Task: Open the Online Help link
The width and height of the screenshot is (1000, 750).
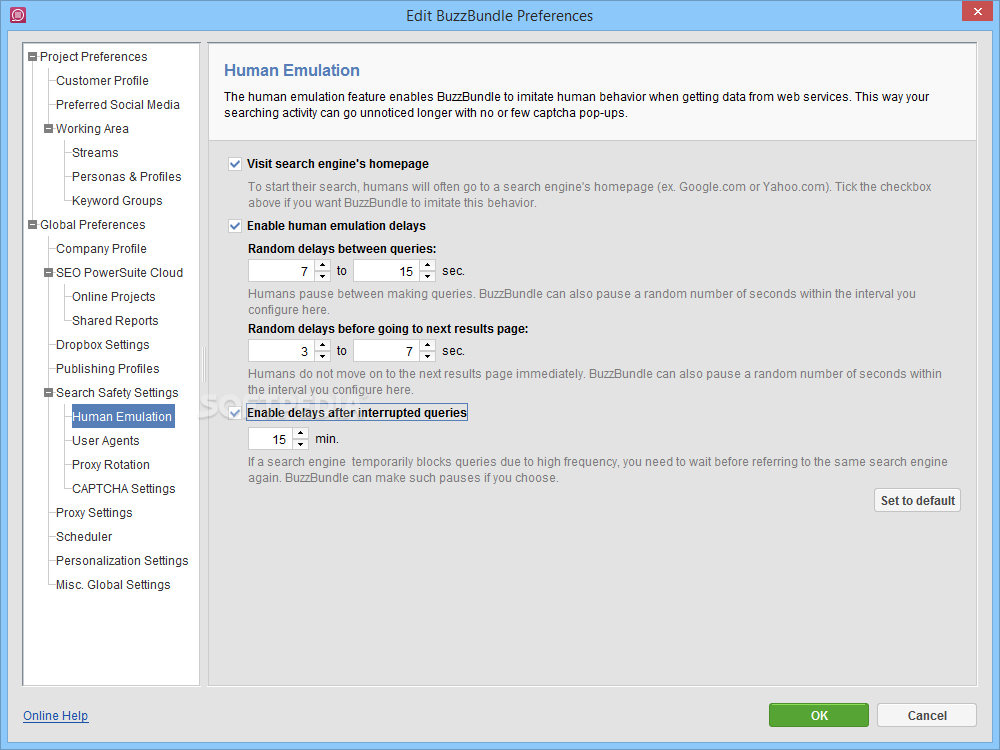Action: tap(55, 716)
